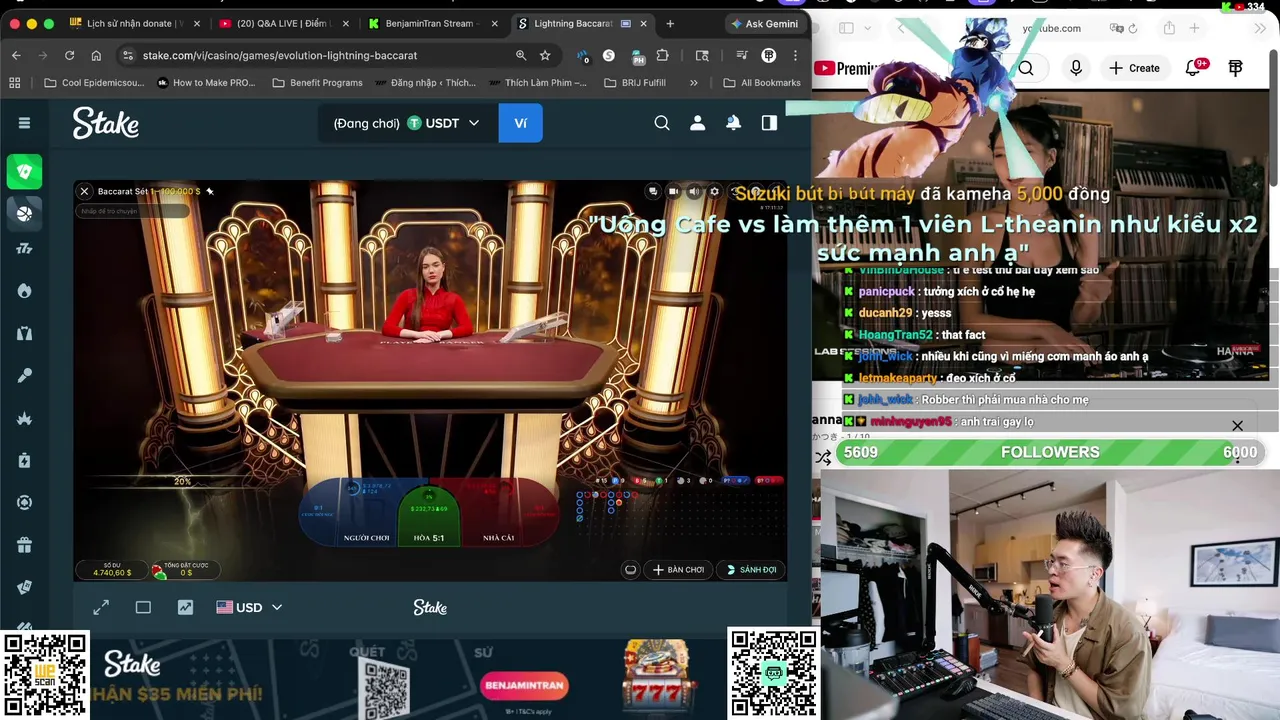Open the gift box icon in sidebar

[x=24, y=545]
